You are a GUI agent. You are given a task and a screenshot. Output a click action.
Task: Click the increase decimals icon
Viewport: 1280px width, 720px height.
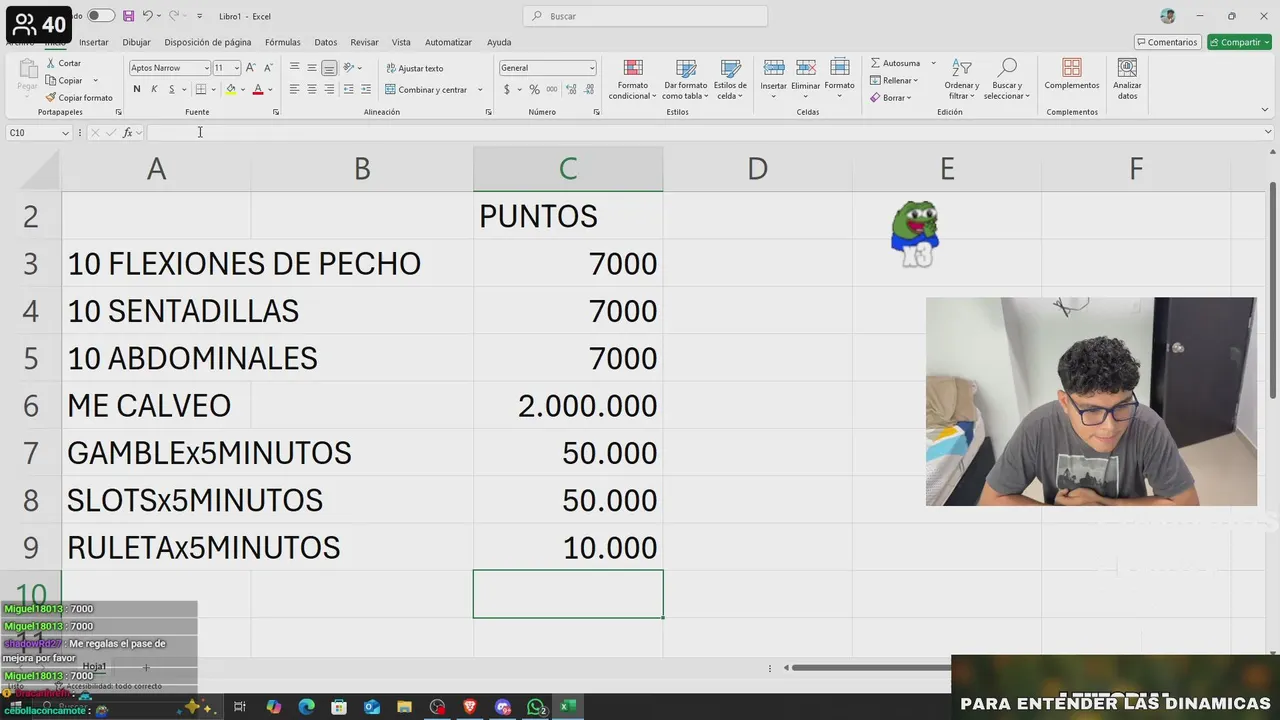(x=569, y=89)
